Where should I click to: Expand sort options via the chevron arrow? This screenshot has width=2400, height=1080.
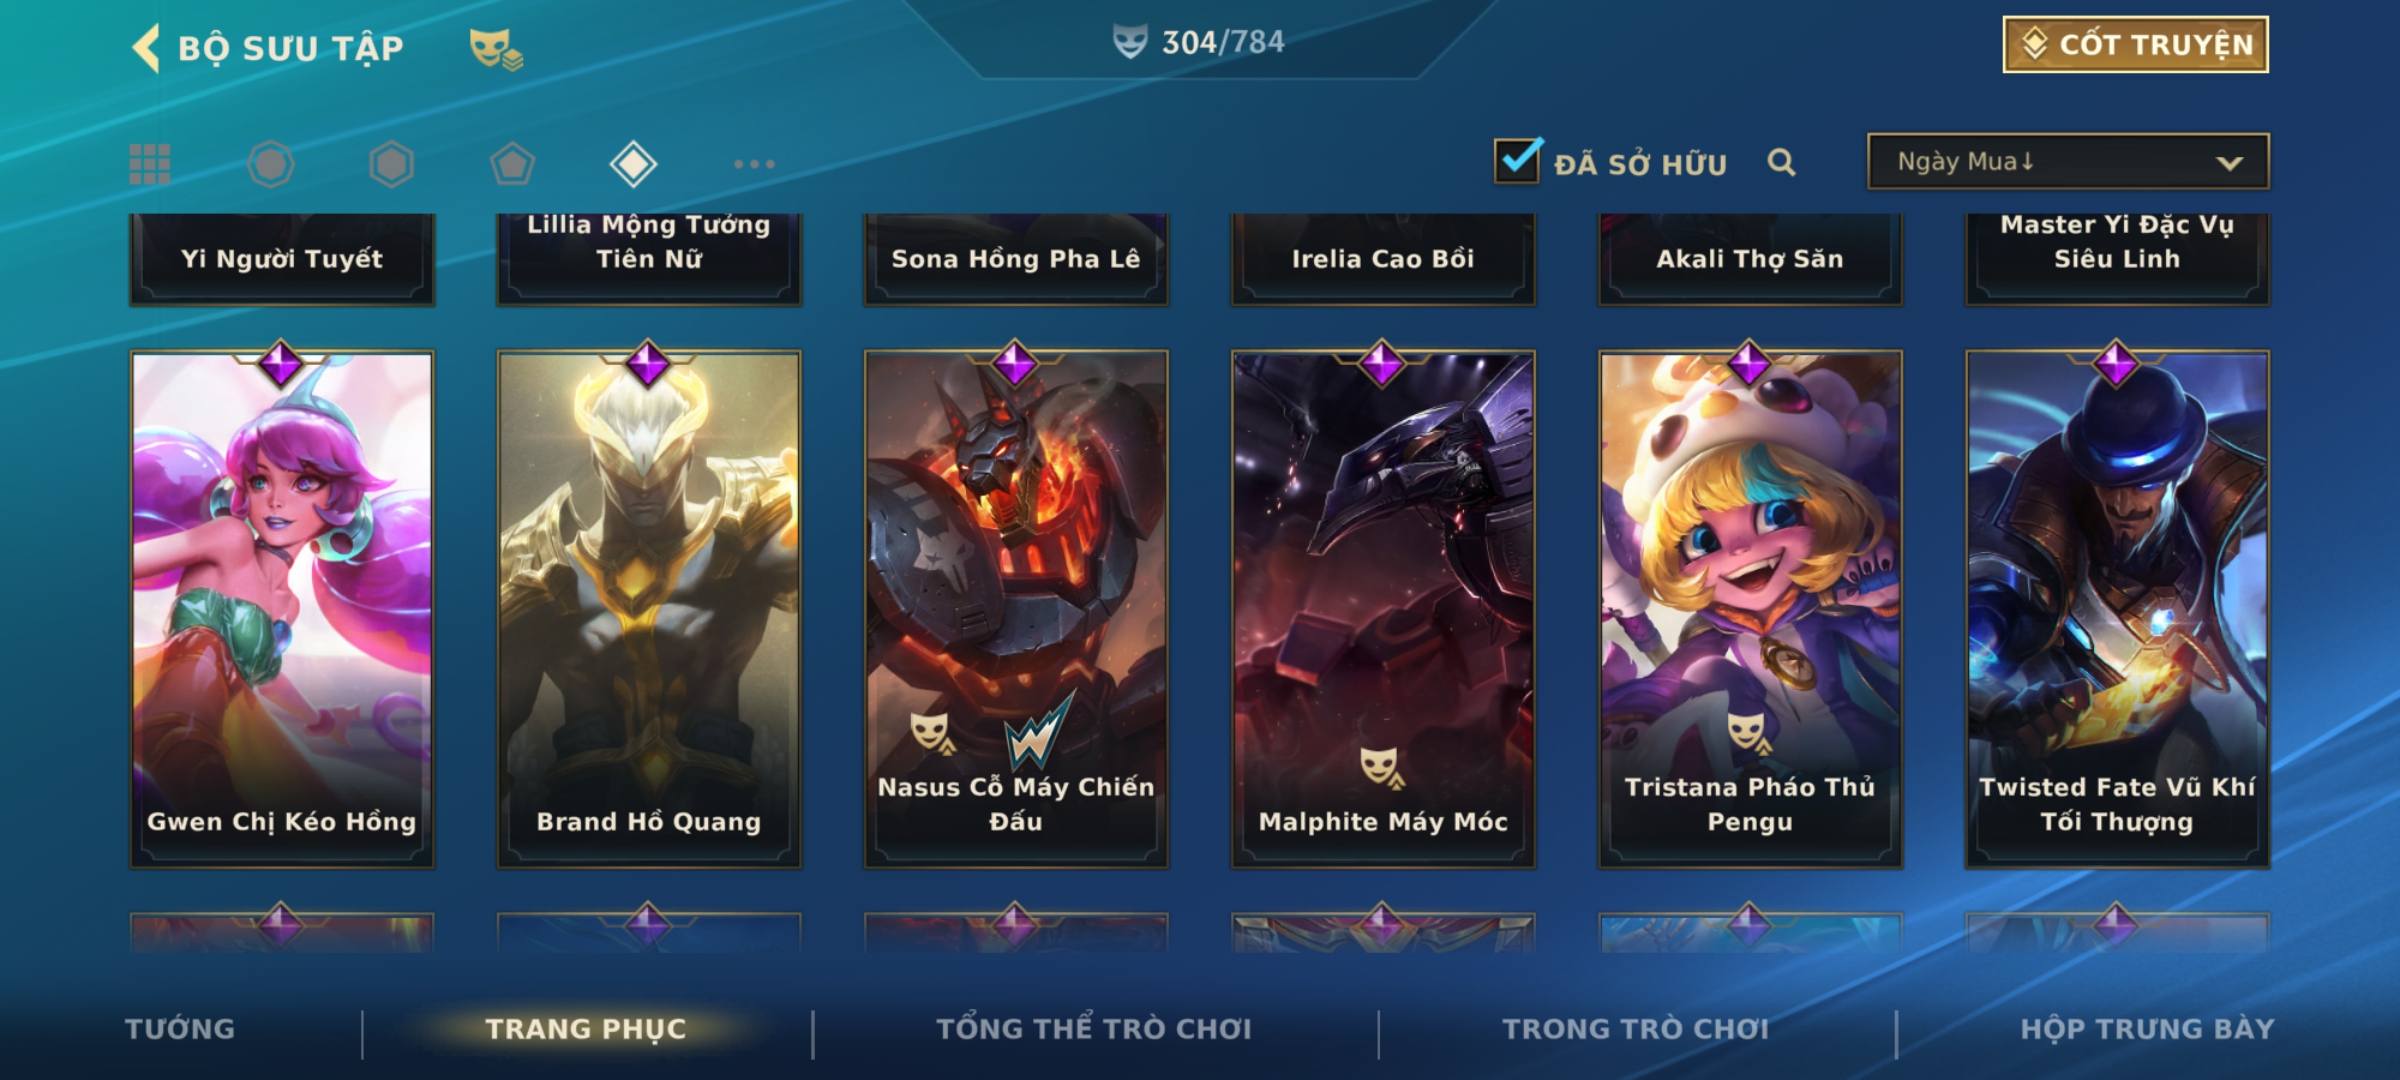tap(2229, 163)
